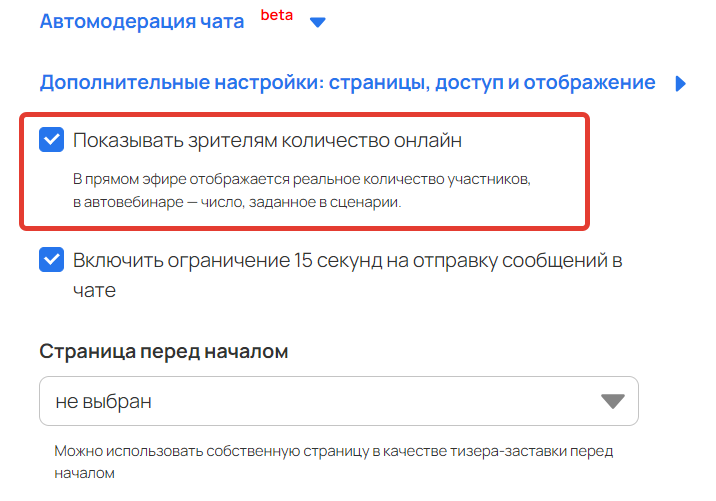
Task: Click the hint about тизера-заставки перед началом
Action: click(x=333, y=462)
